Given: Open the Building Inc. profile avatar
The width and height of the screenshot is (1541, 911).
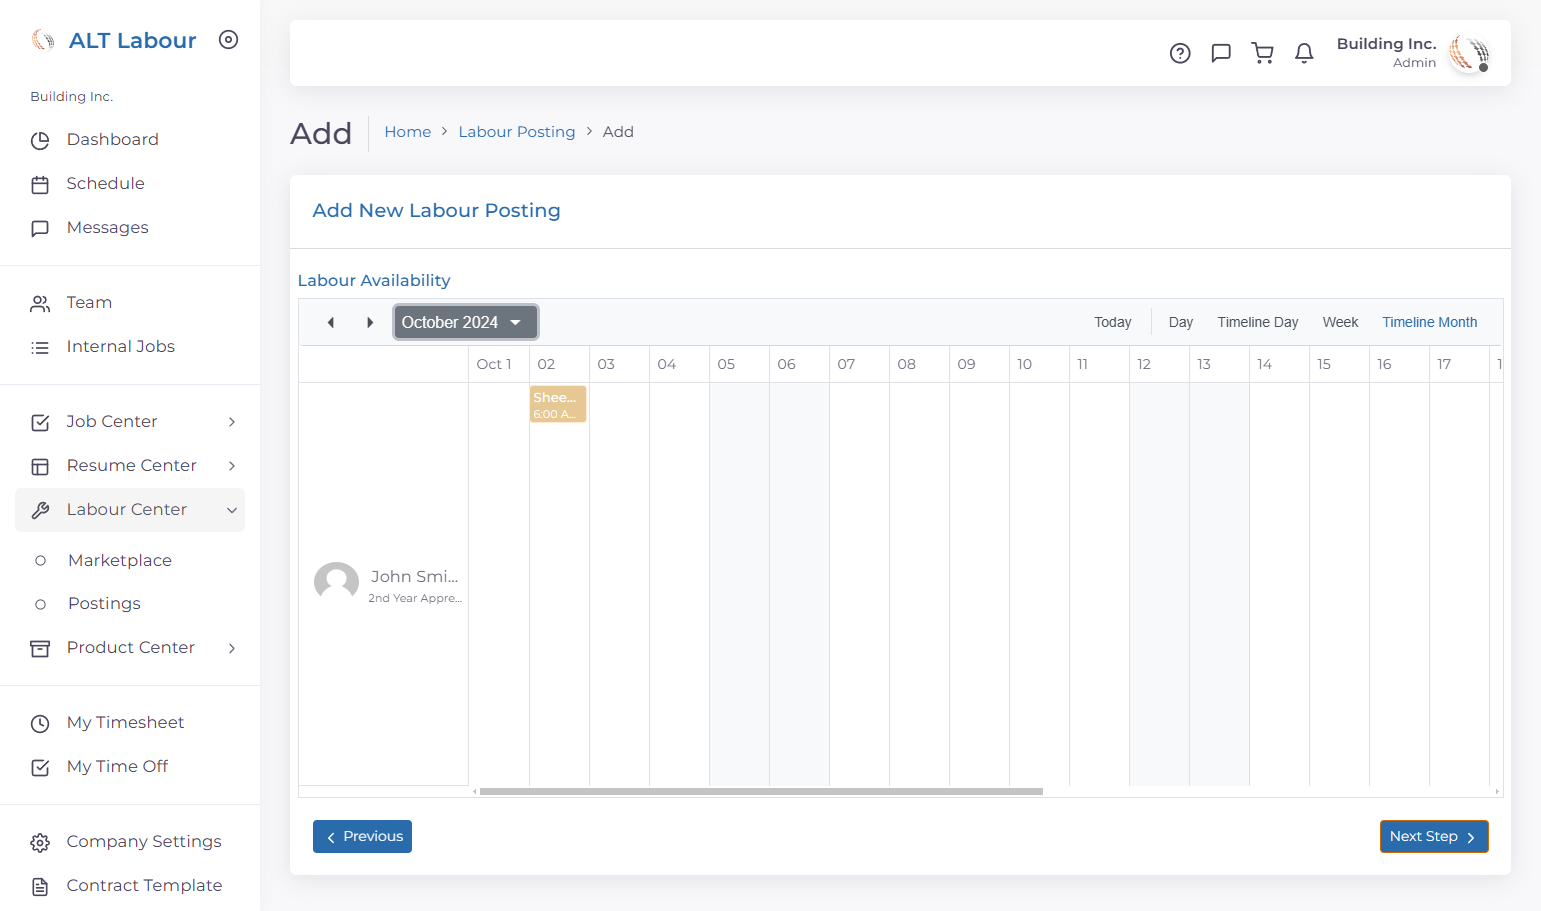Looking at the screenshot, I should point(1470,53).
